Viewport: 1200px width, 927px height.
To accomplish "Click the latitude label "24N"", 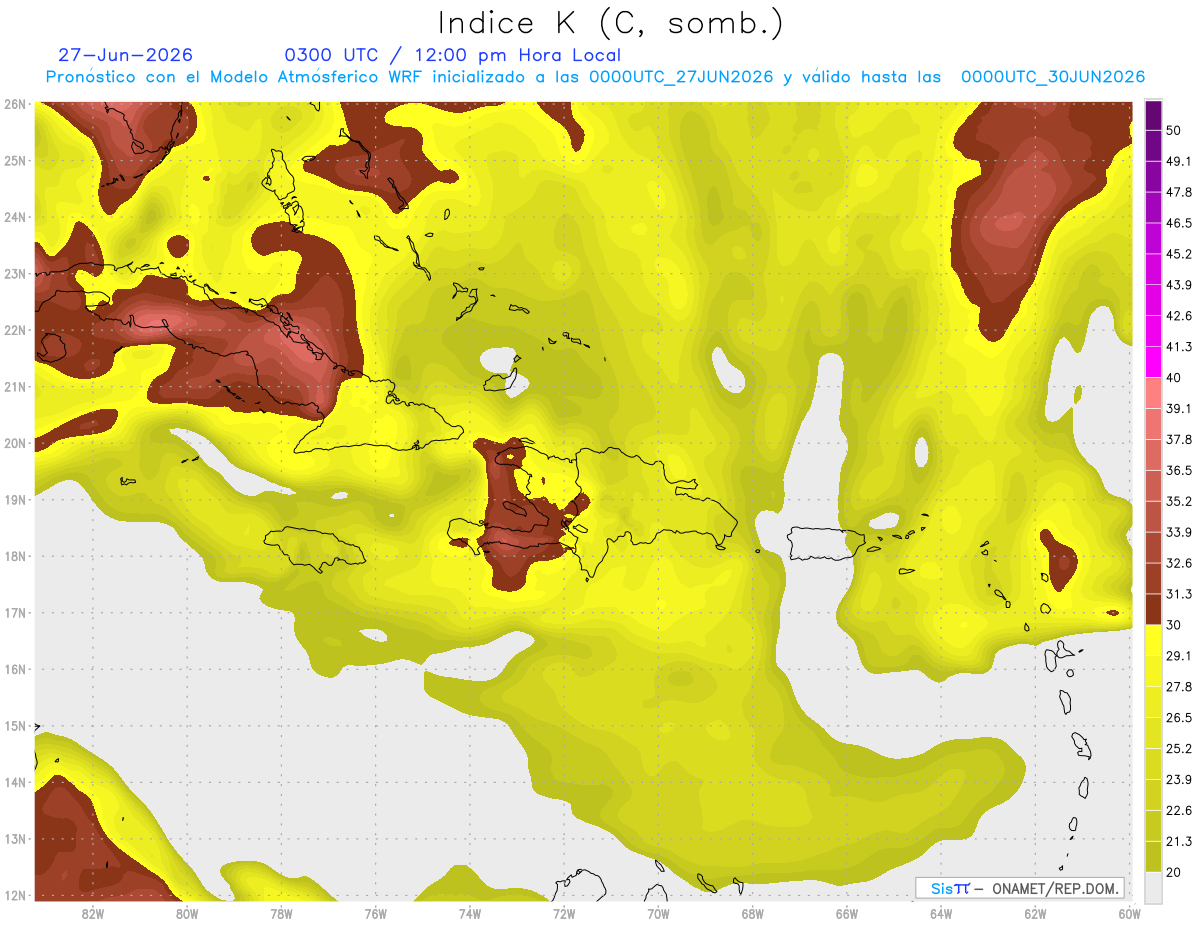I will click(15, 217).
